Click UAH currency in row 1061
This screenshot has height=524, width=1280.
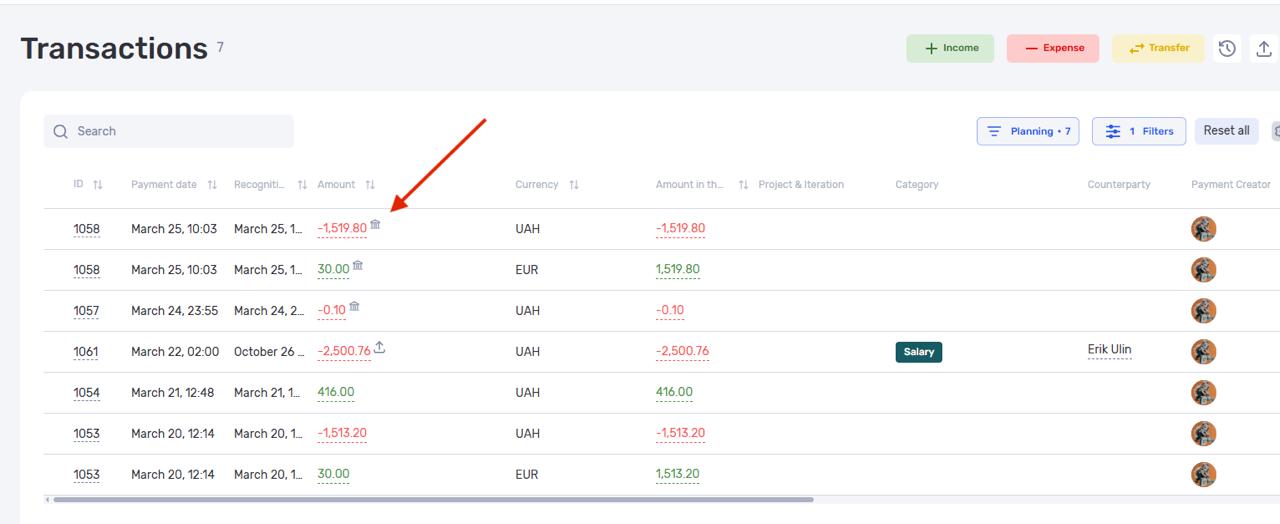pyautogui.click(x=528, y=352)
